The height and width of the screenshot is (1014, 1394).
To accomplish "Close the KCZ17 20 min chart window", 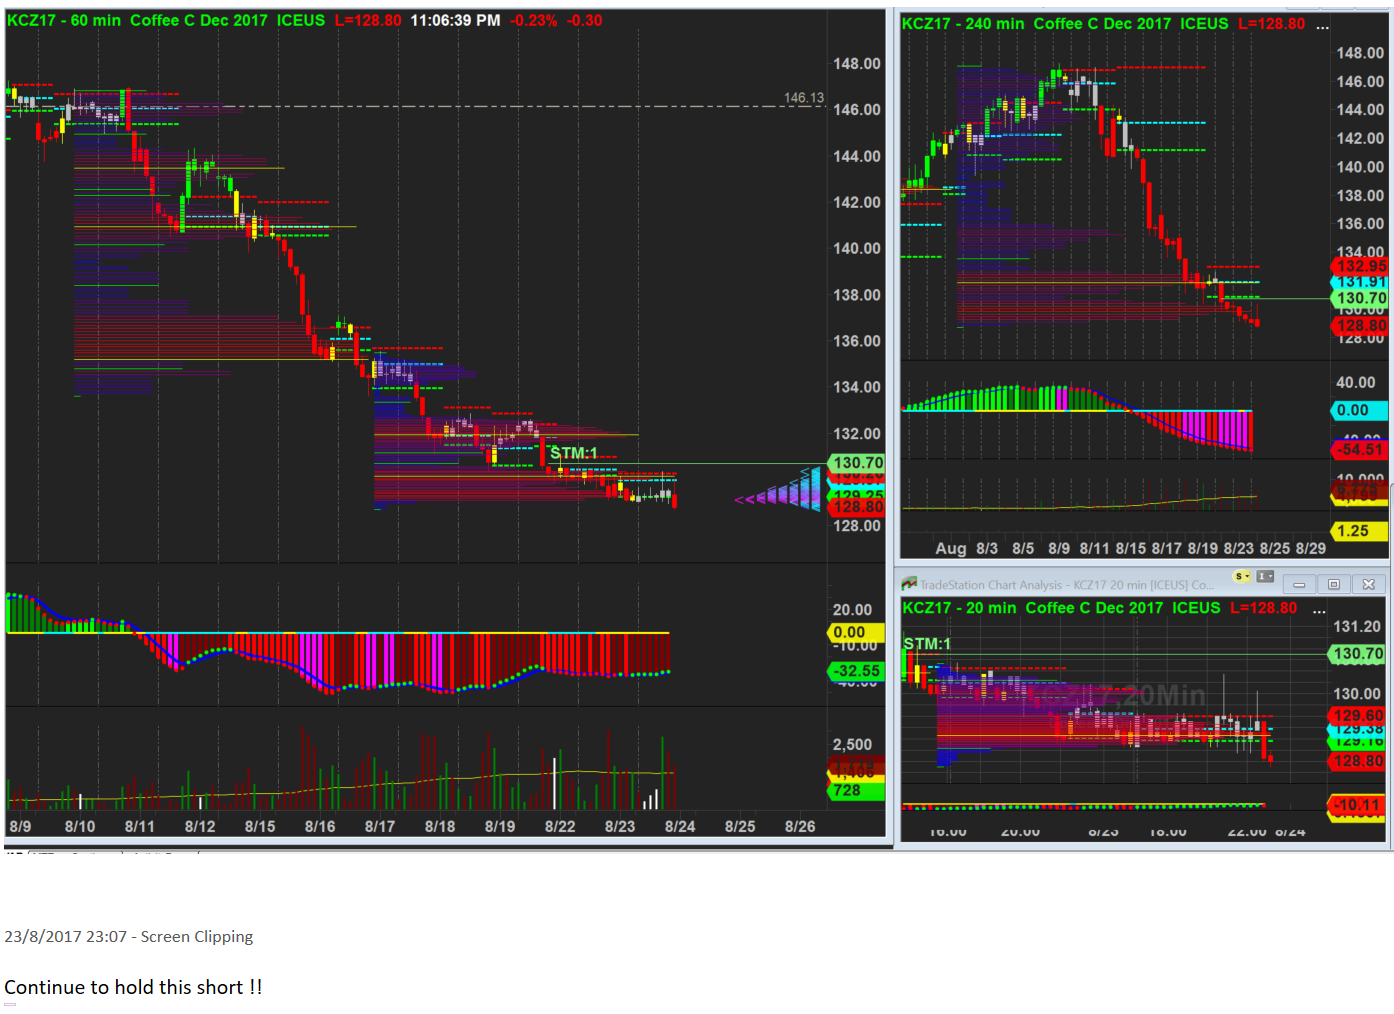I will pyautogui.click(x=1369, y=584).
